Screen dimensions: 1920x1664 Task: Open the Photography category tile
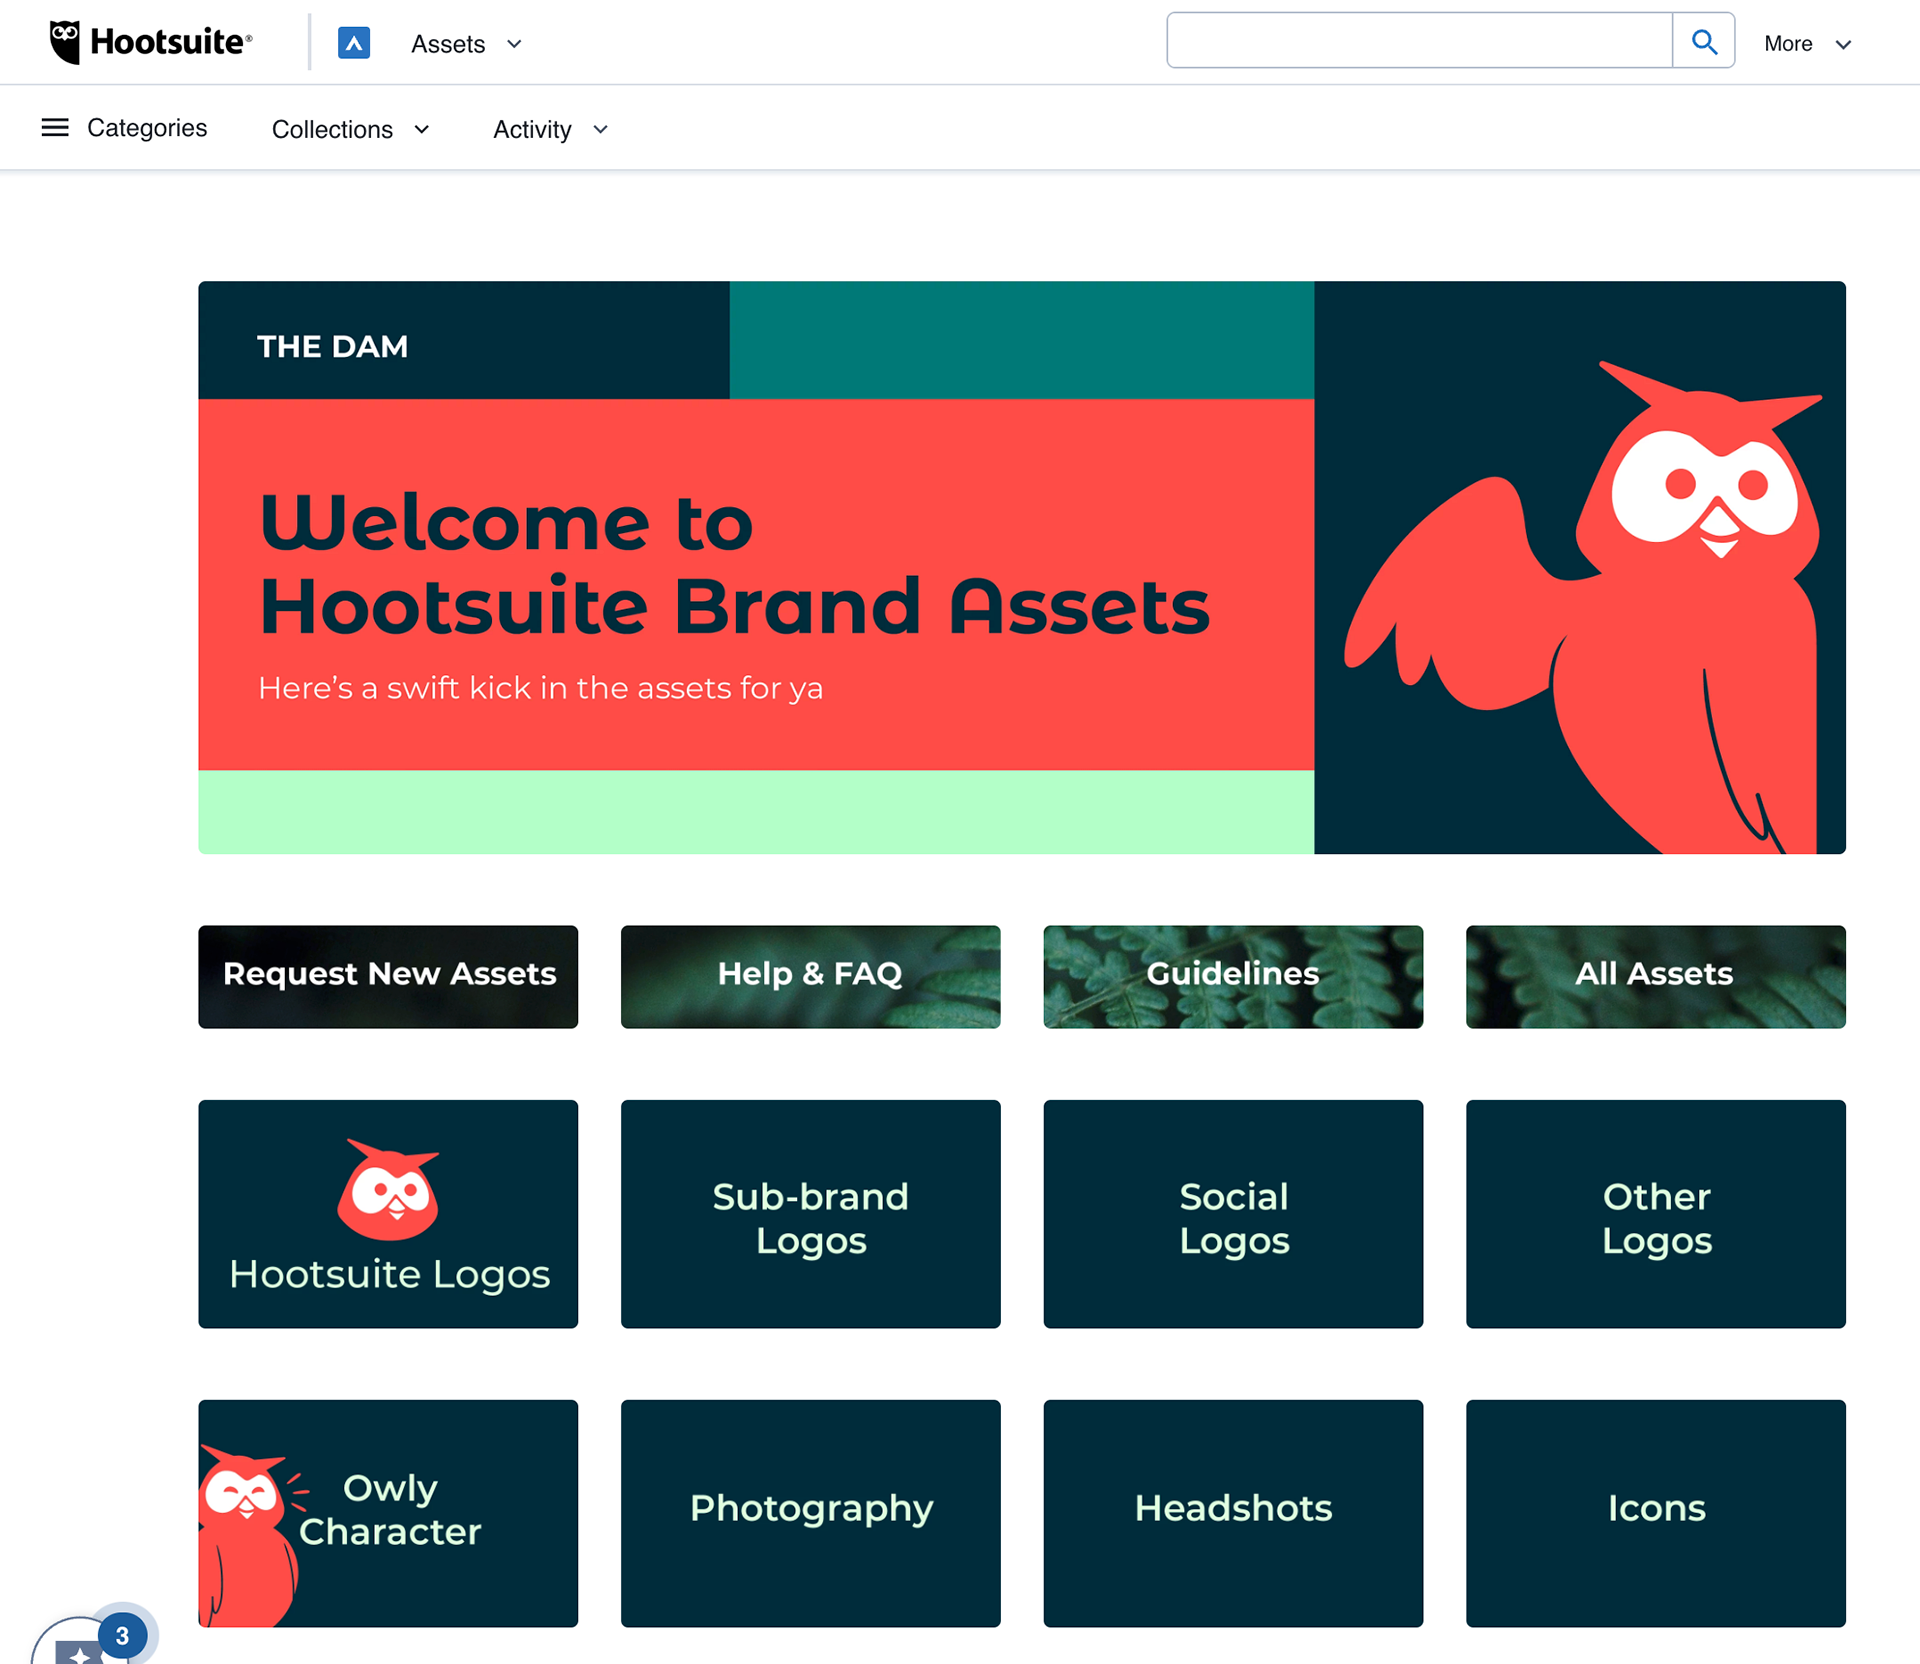click(x=810, y=1513)
